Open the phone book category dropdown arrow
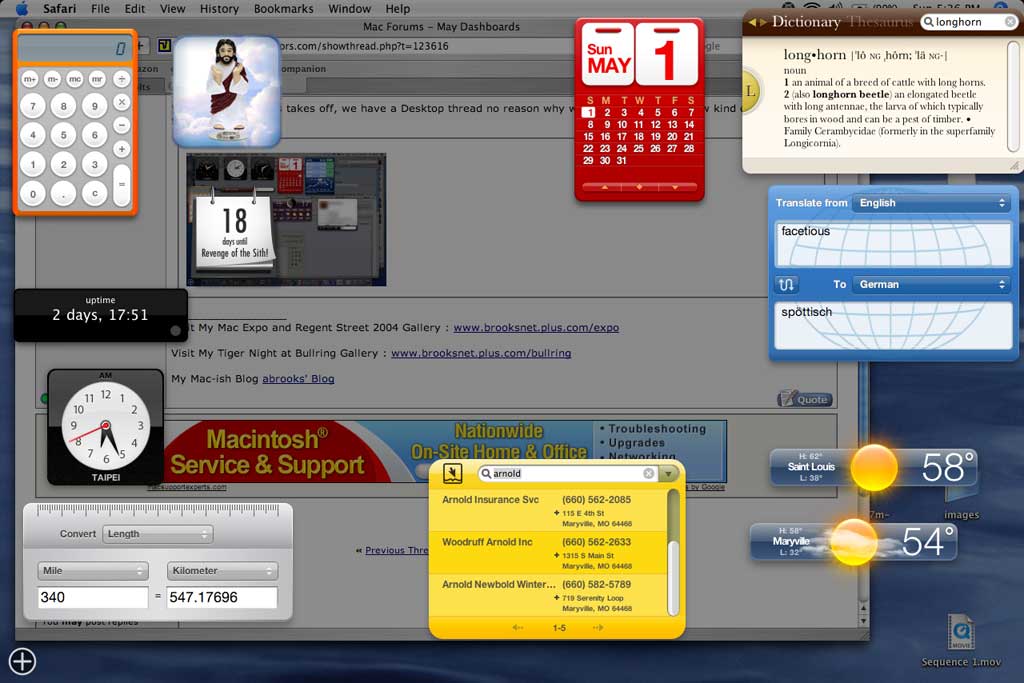The image size is (1024, 683). (668, 473)
